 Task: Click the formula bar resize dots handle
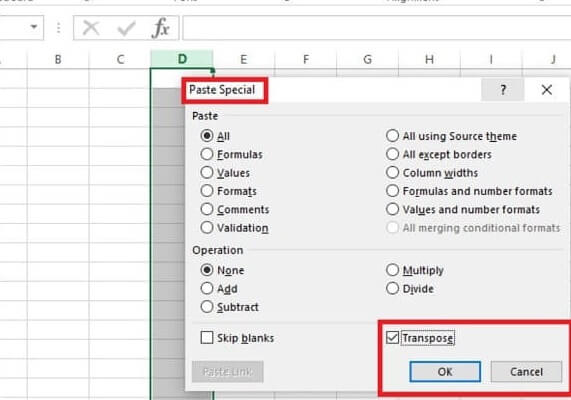click(x=58, y=28)
